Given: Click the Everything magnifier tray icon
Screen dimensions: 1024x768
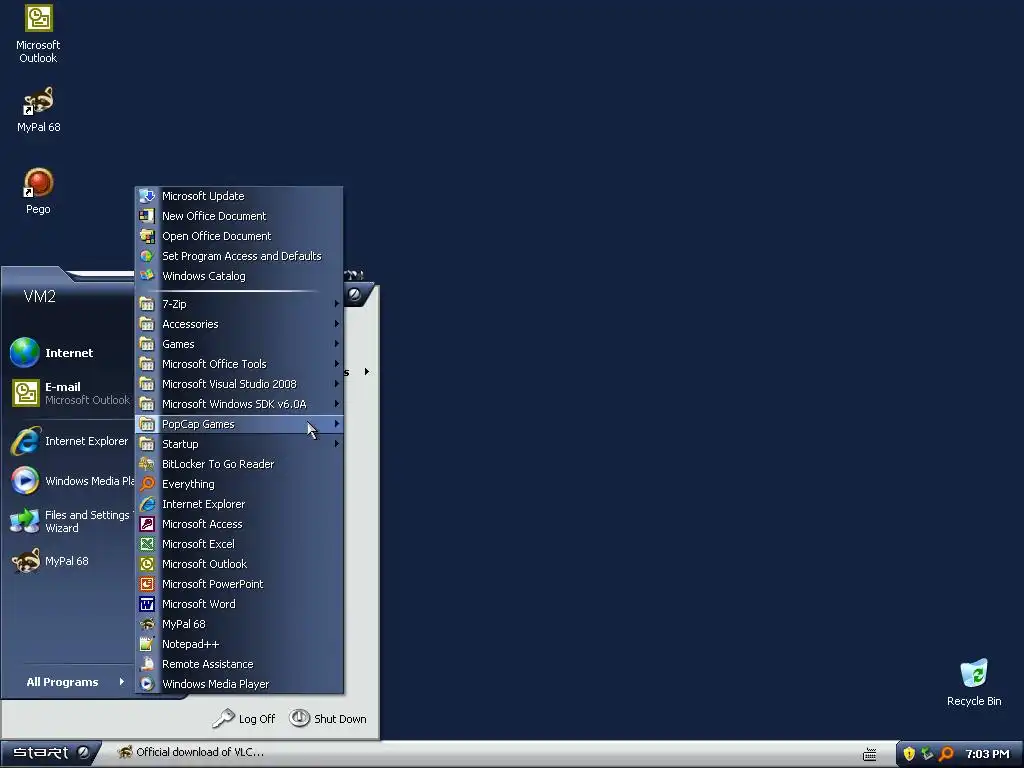Looking at the screenshot, I should 946,754.
